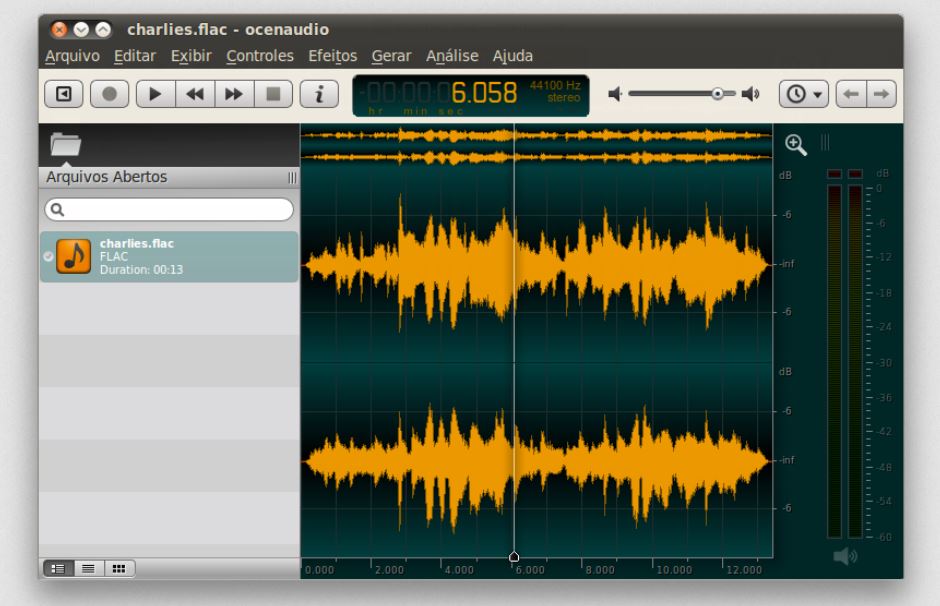Switch to compact list view
Image resolution: width=940 pixels, height=606 pixels.
89,568
